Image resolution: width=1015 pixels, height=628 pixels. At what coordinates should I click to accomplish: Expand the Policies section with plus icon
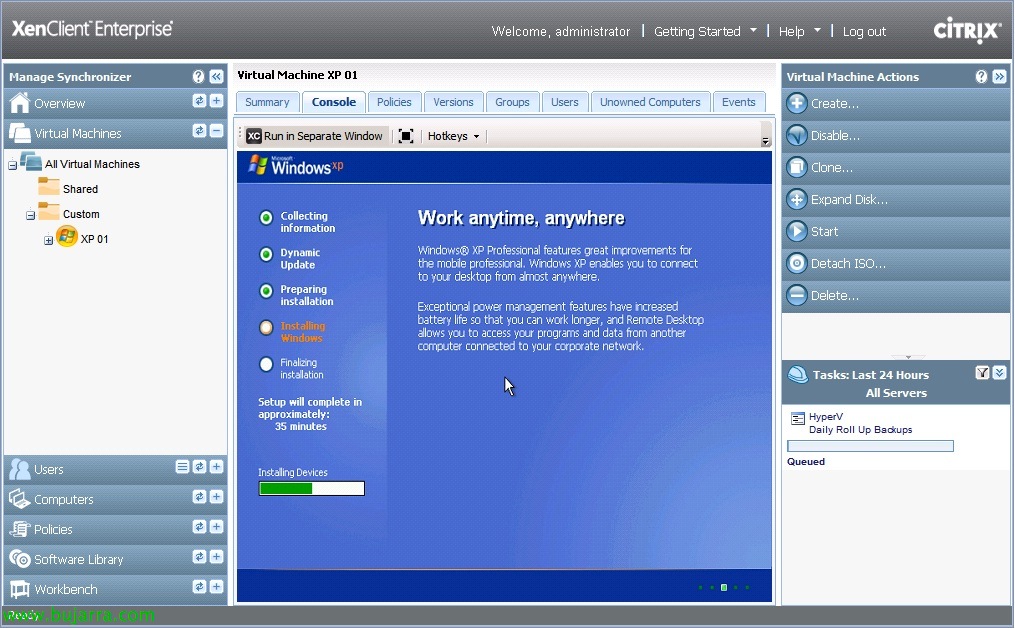point(216,526)
